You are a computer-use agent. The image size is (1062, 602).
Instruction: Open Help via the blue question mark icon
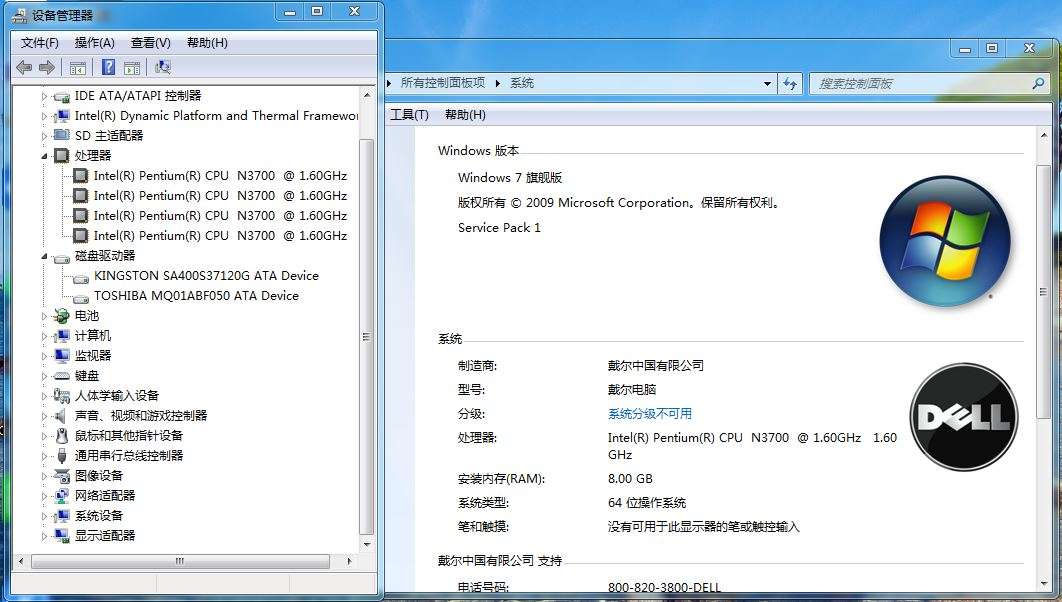[108, 67]
